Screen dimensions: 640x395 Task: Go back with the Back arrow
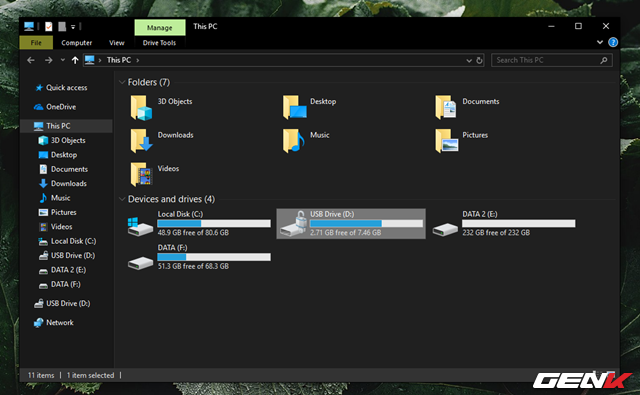(x=31, y=60)
